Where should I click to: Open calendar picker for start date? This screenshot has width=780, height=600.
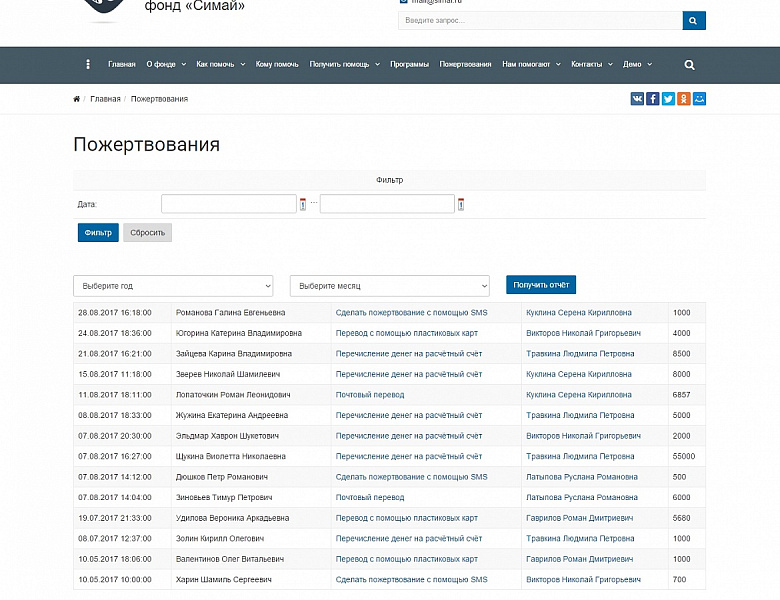(x=303, y=204)
